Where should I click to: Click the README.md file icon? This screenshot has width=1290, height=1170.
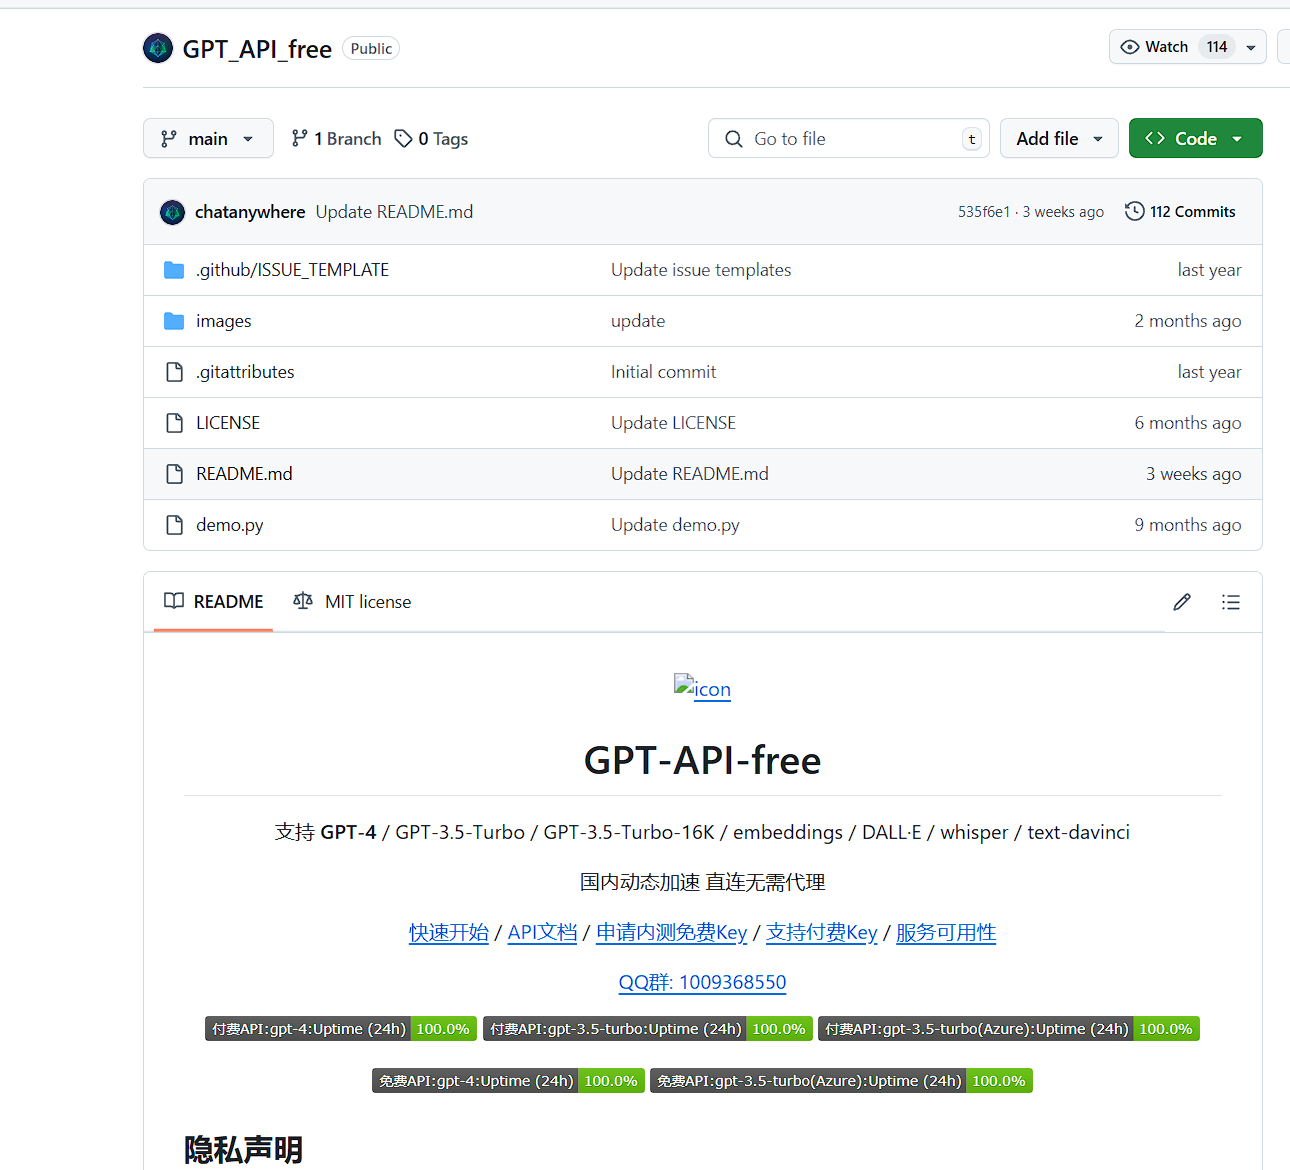[174, 474]
